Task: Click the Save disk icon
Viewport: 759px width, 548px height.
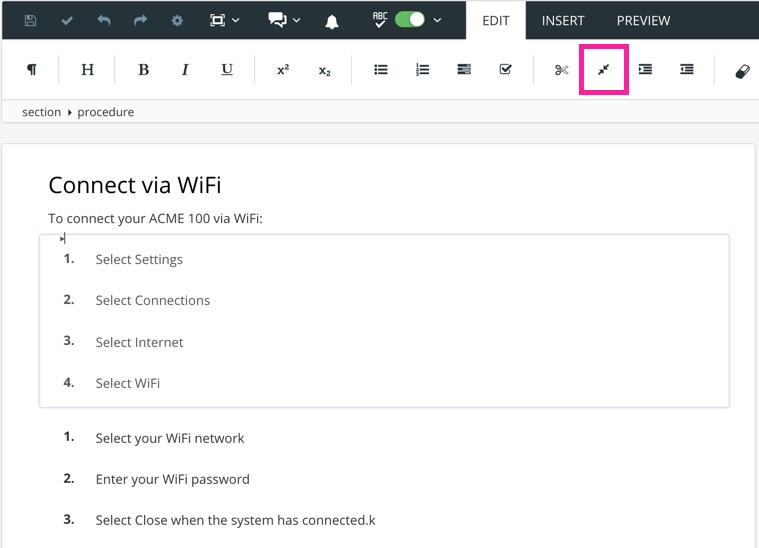Action: [30, 20]
